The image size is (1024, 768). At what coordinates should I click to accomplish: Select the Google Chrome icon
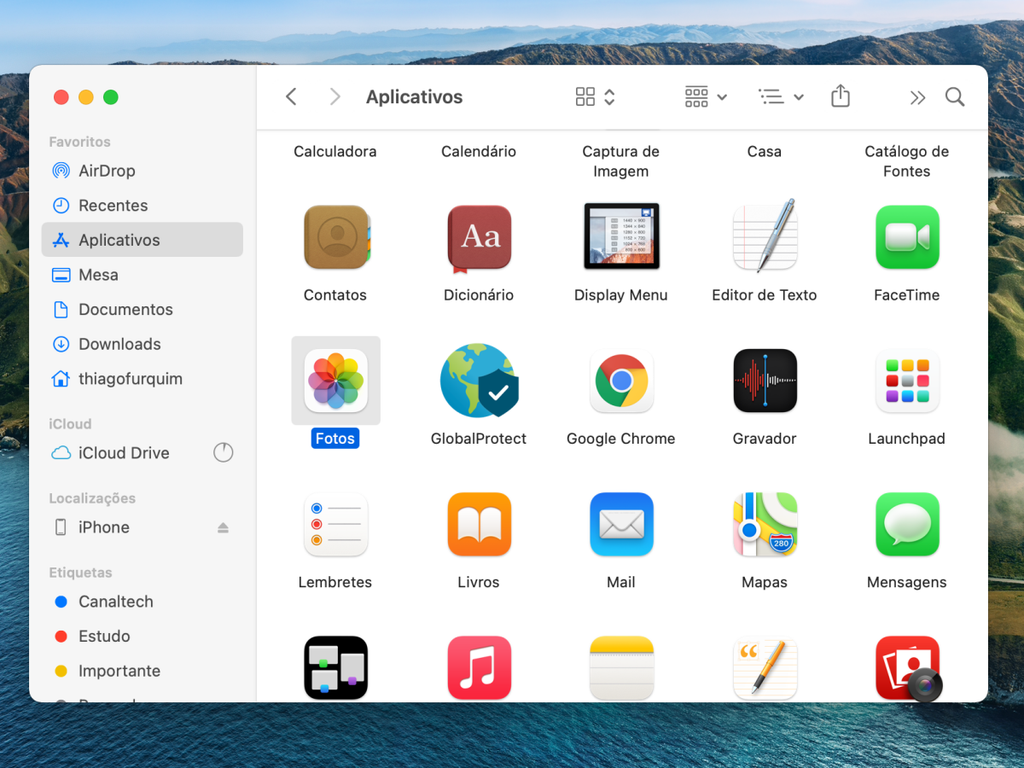(621, 380)
